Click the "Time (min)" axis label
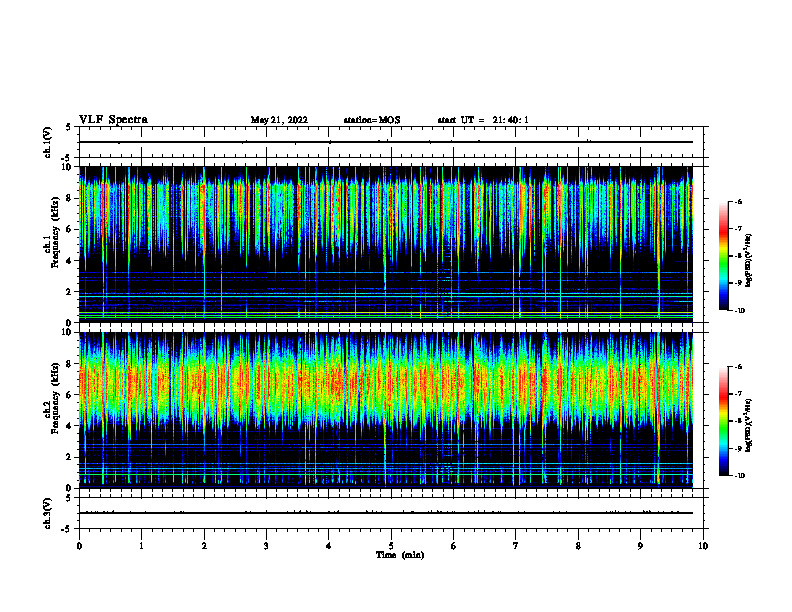This screenshot has width=792, height=612. pyautogui.click(x=400, y=555)
